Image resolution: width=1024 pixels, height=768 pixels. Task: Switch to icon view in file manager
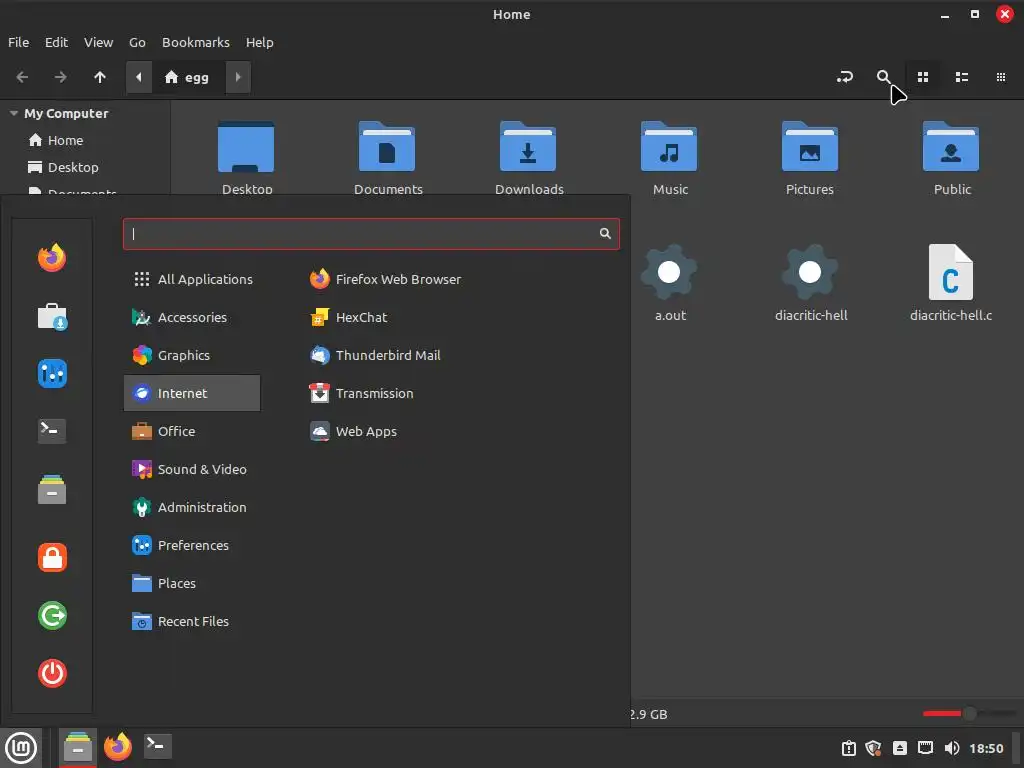(923, 77)
